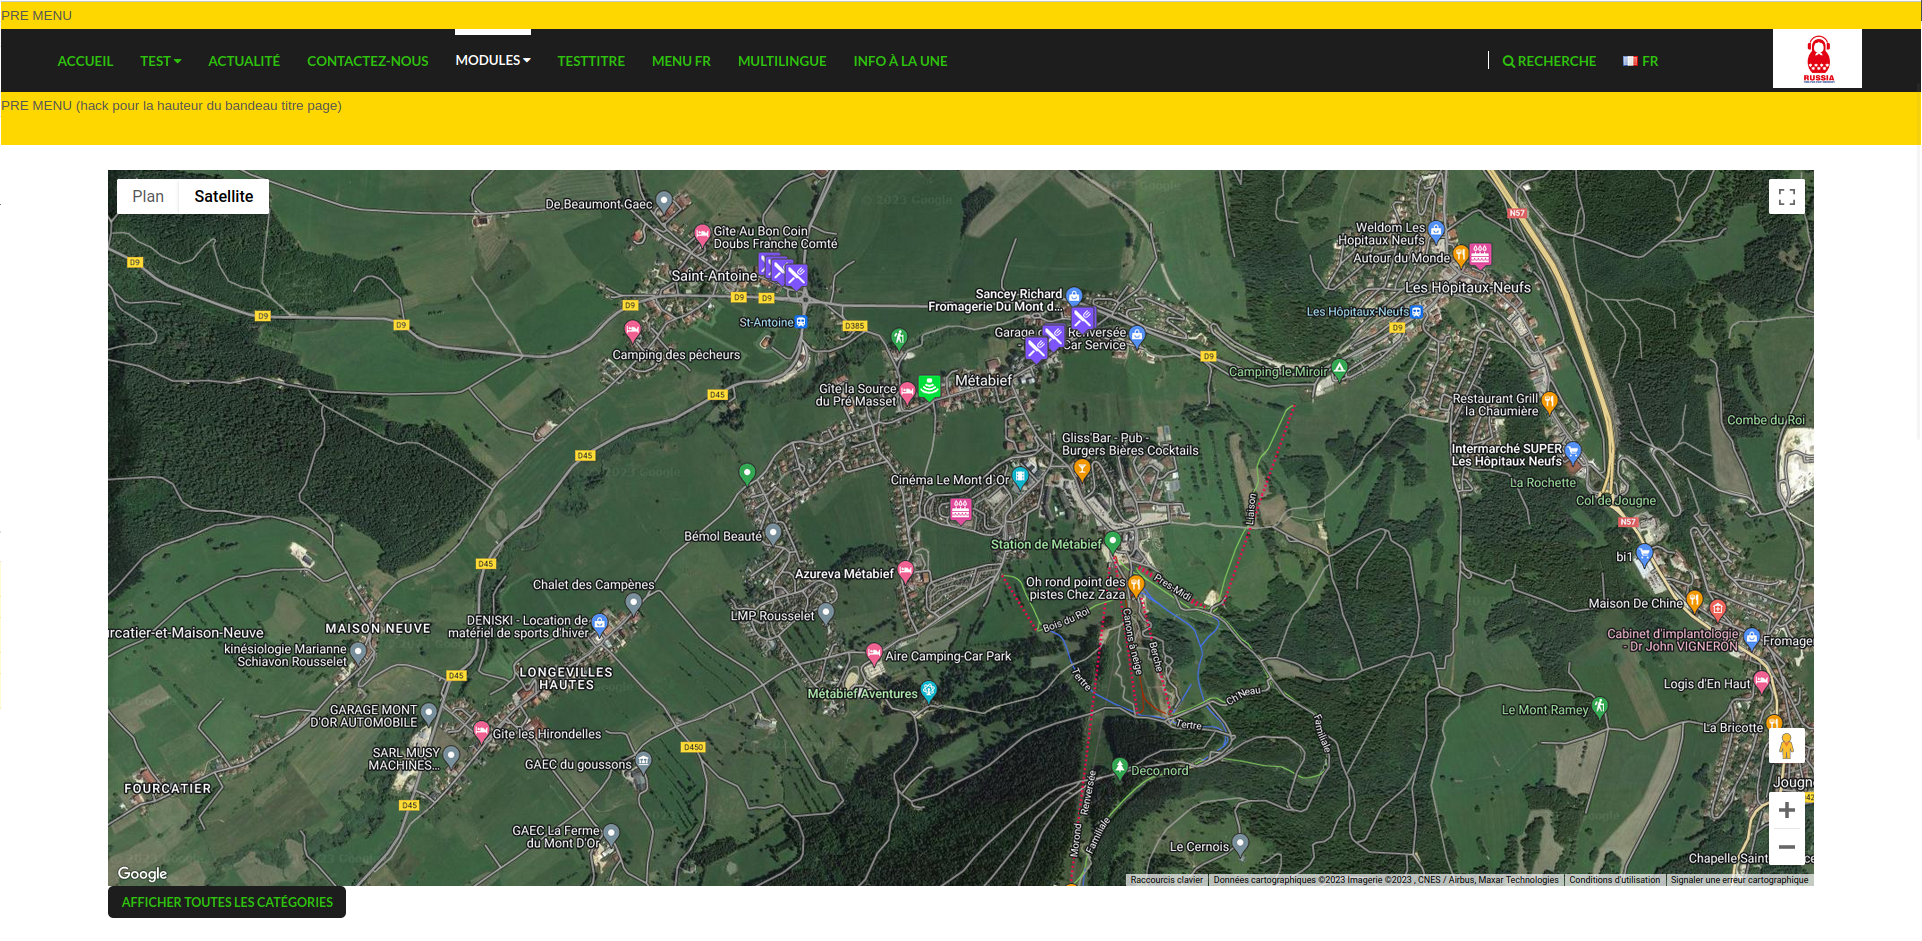1922x941 pixels.
Task: Click the Métabief Aventures marker
Action: click(929, 690)
